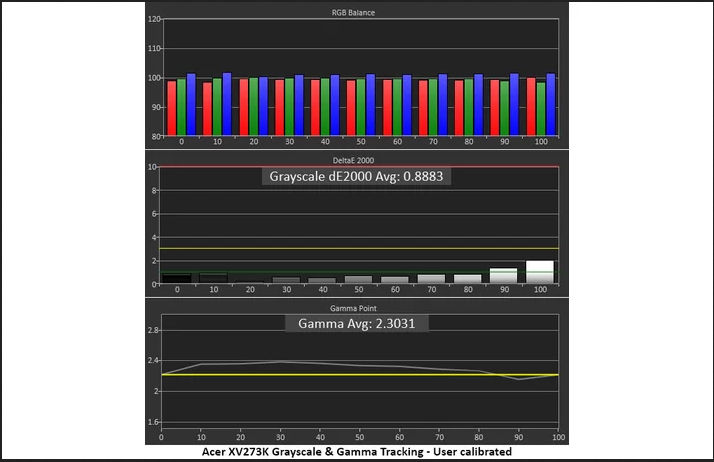Viewport: 714px width, 462px height.
Task: Click the blue RGB bar at 10
Action: coord(227,104)
